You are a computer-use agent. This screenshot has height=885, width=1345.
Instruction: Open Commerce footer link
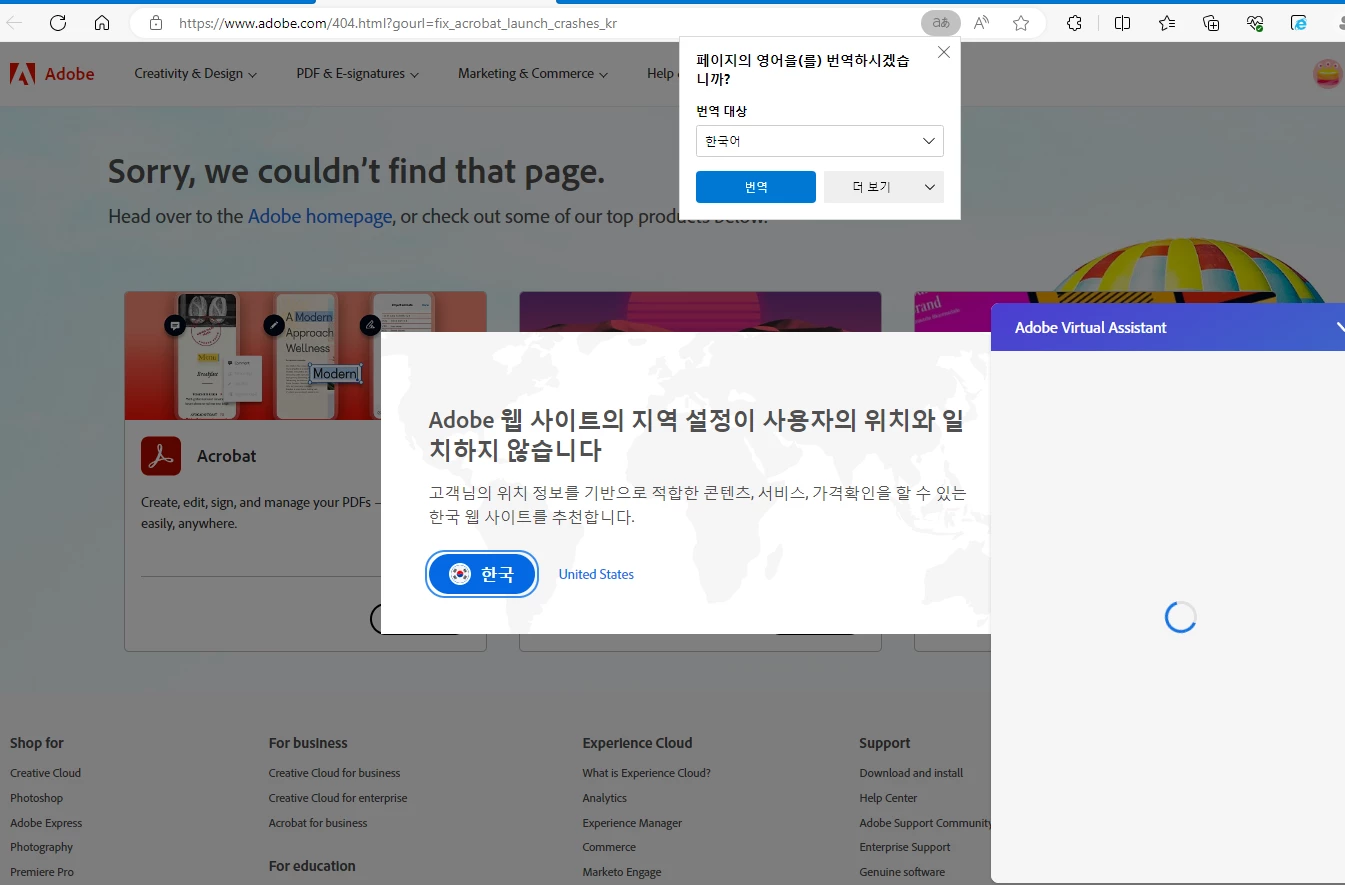(x=609, y=847)
